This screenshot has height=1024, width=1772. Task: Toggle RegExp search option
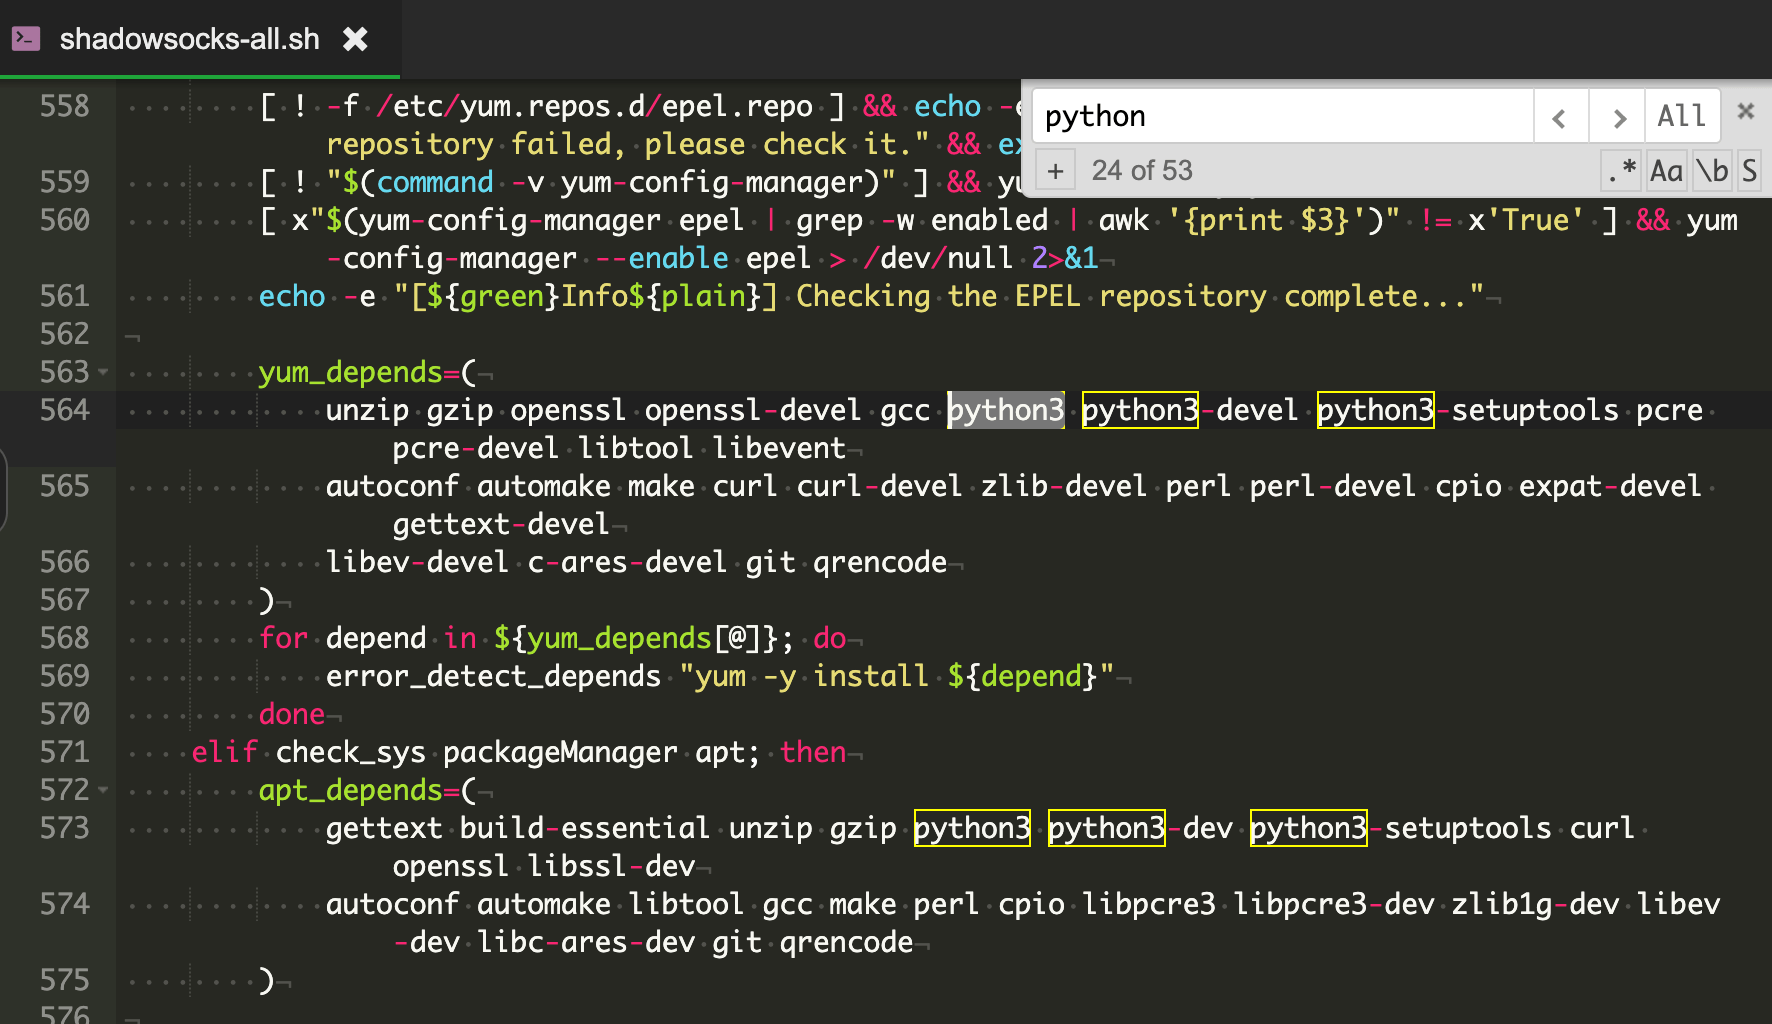[x=1621, y=171]
